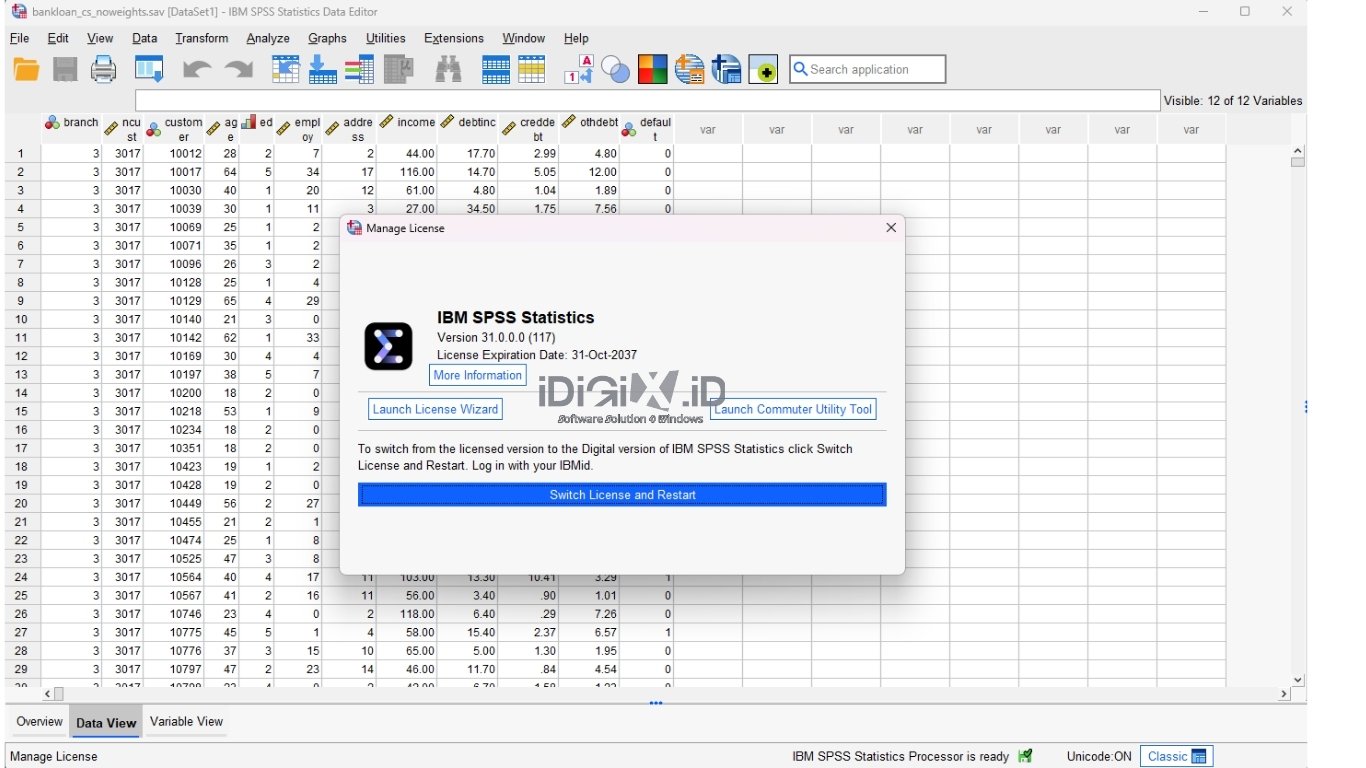Switch to the Variable View tab
1366x768 pixels.
coord(186,721)
